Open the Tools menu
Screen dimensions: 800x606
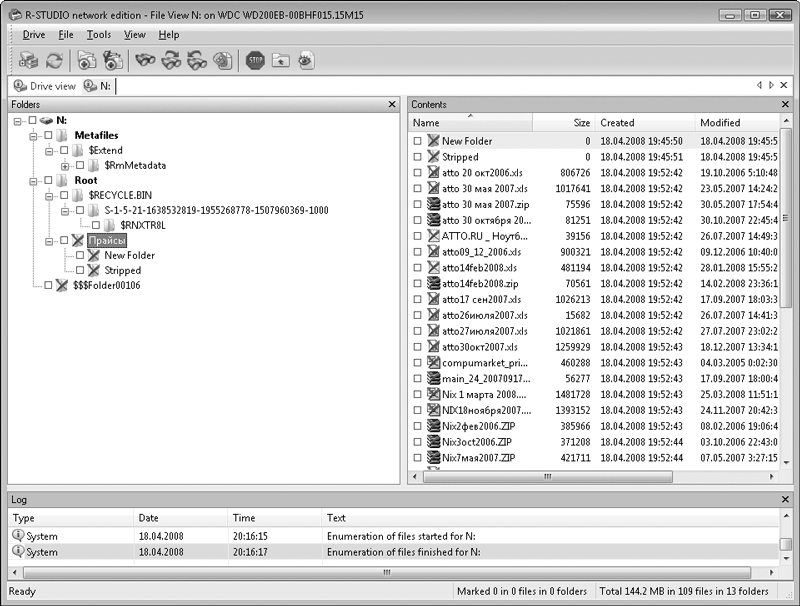(98, 35)
